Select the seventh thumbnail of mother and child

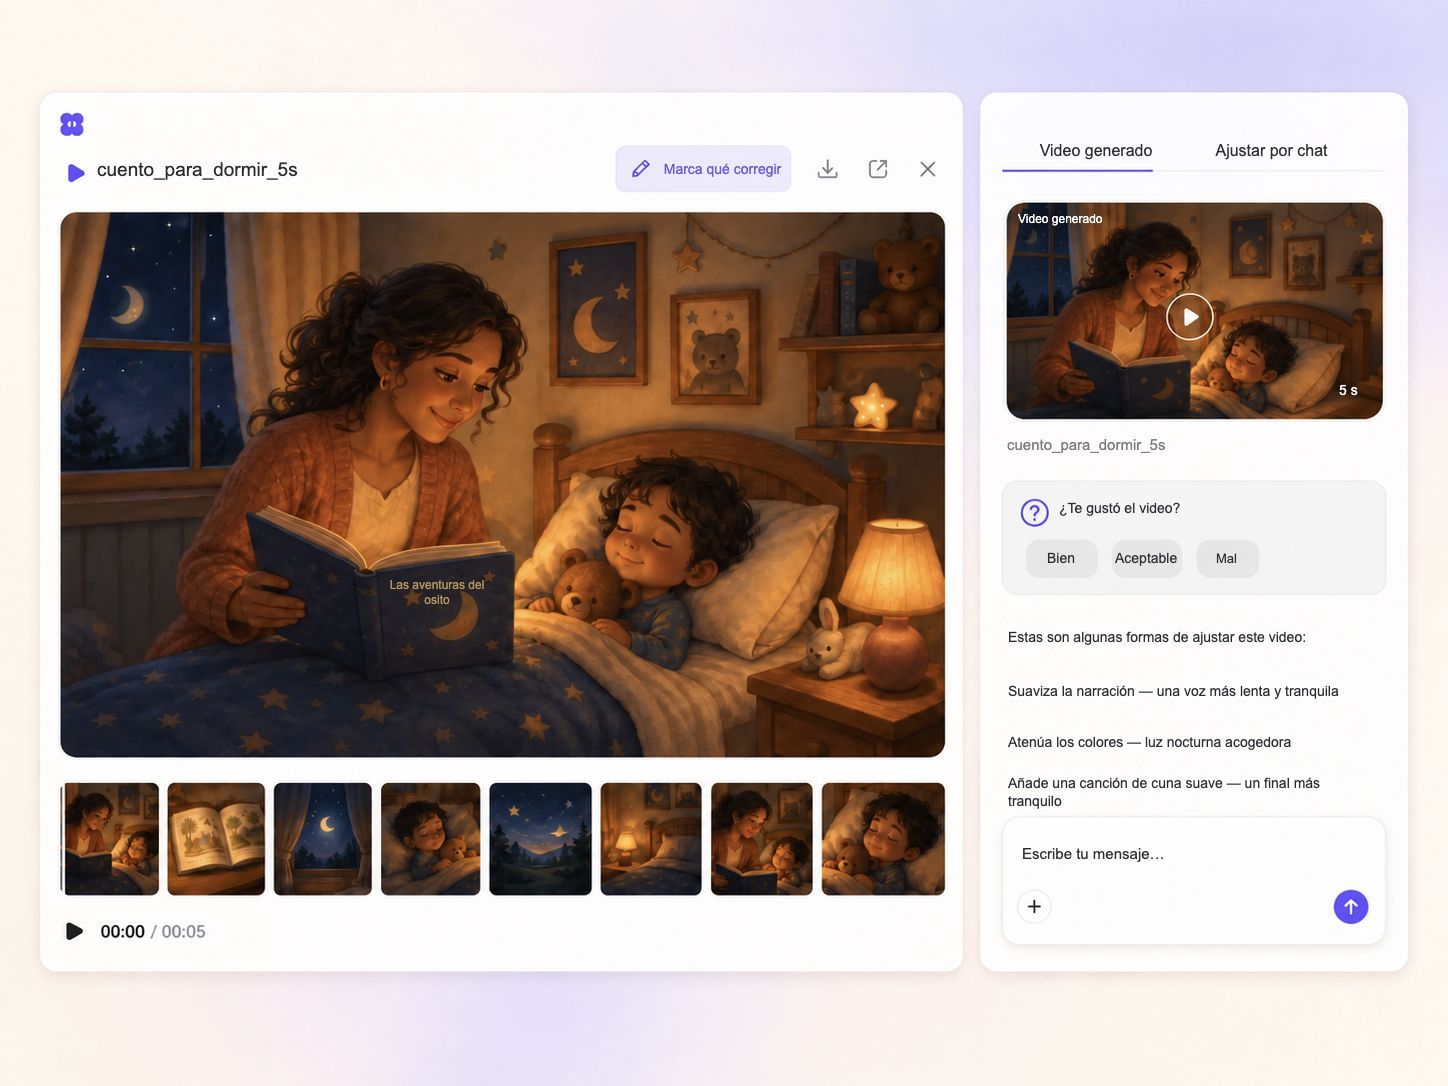click(762, 839)
